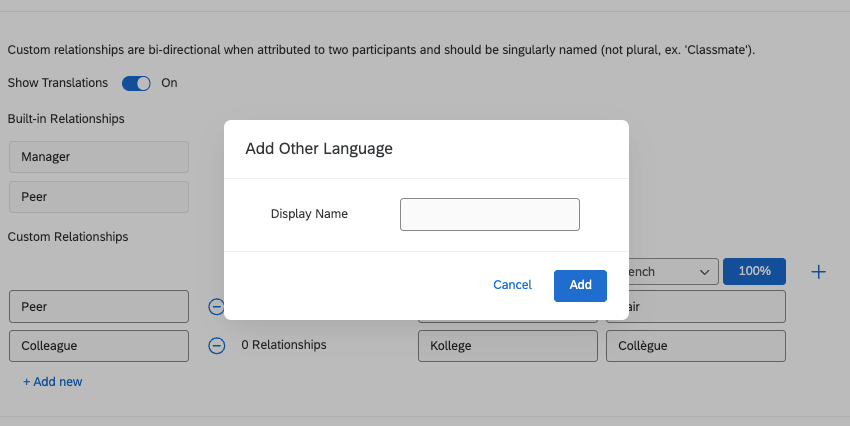Click the Display Name text field

[490, 214]
